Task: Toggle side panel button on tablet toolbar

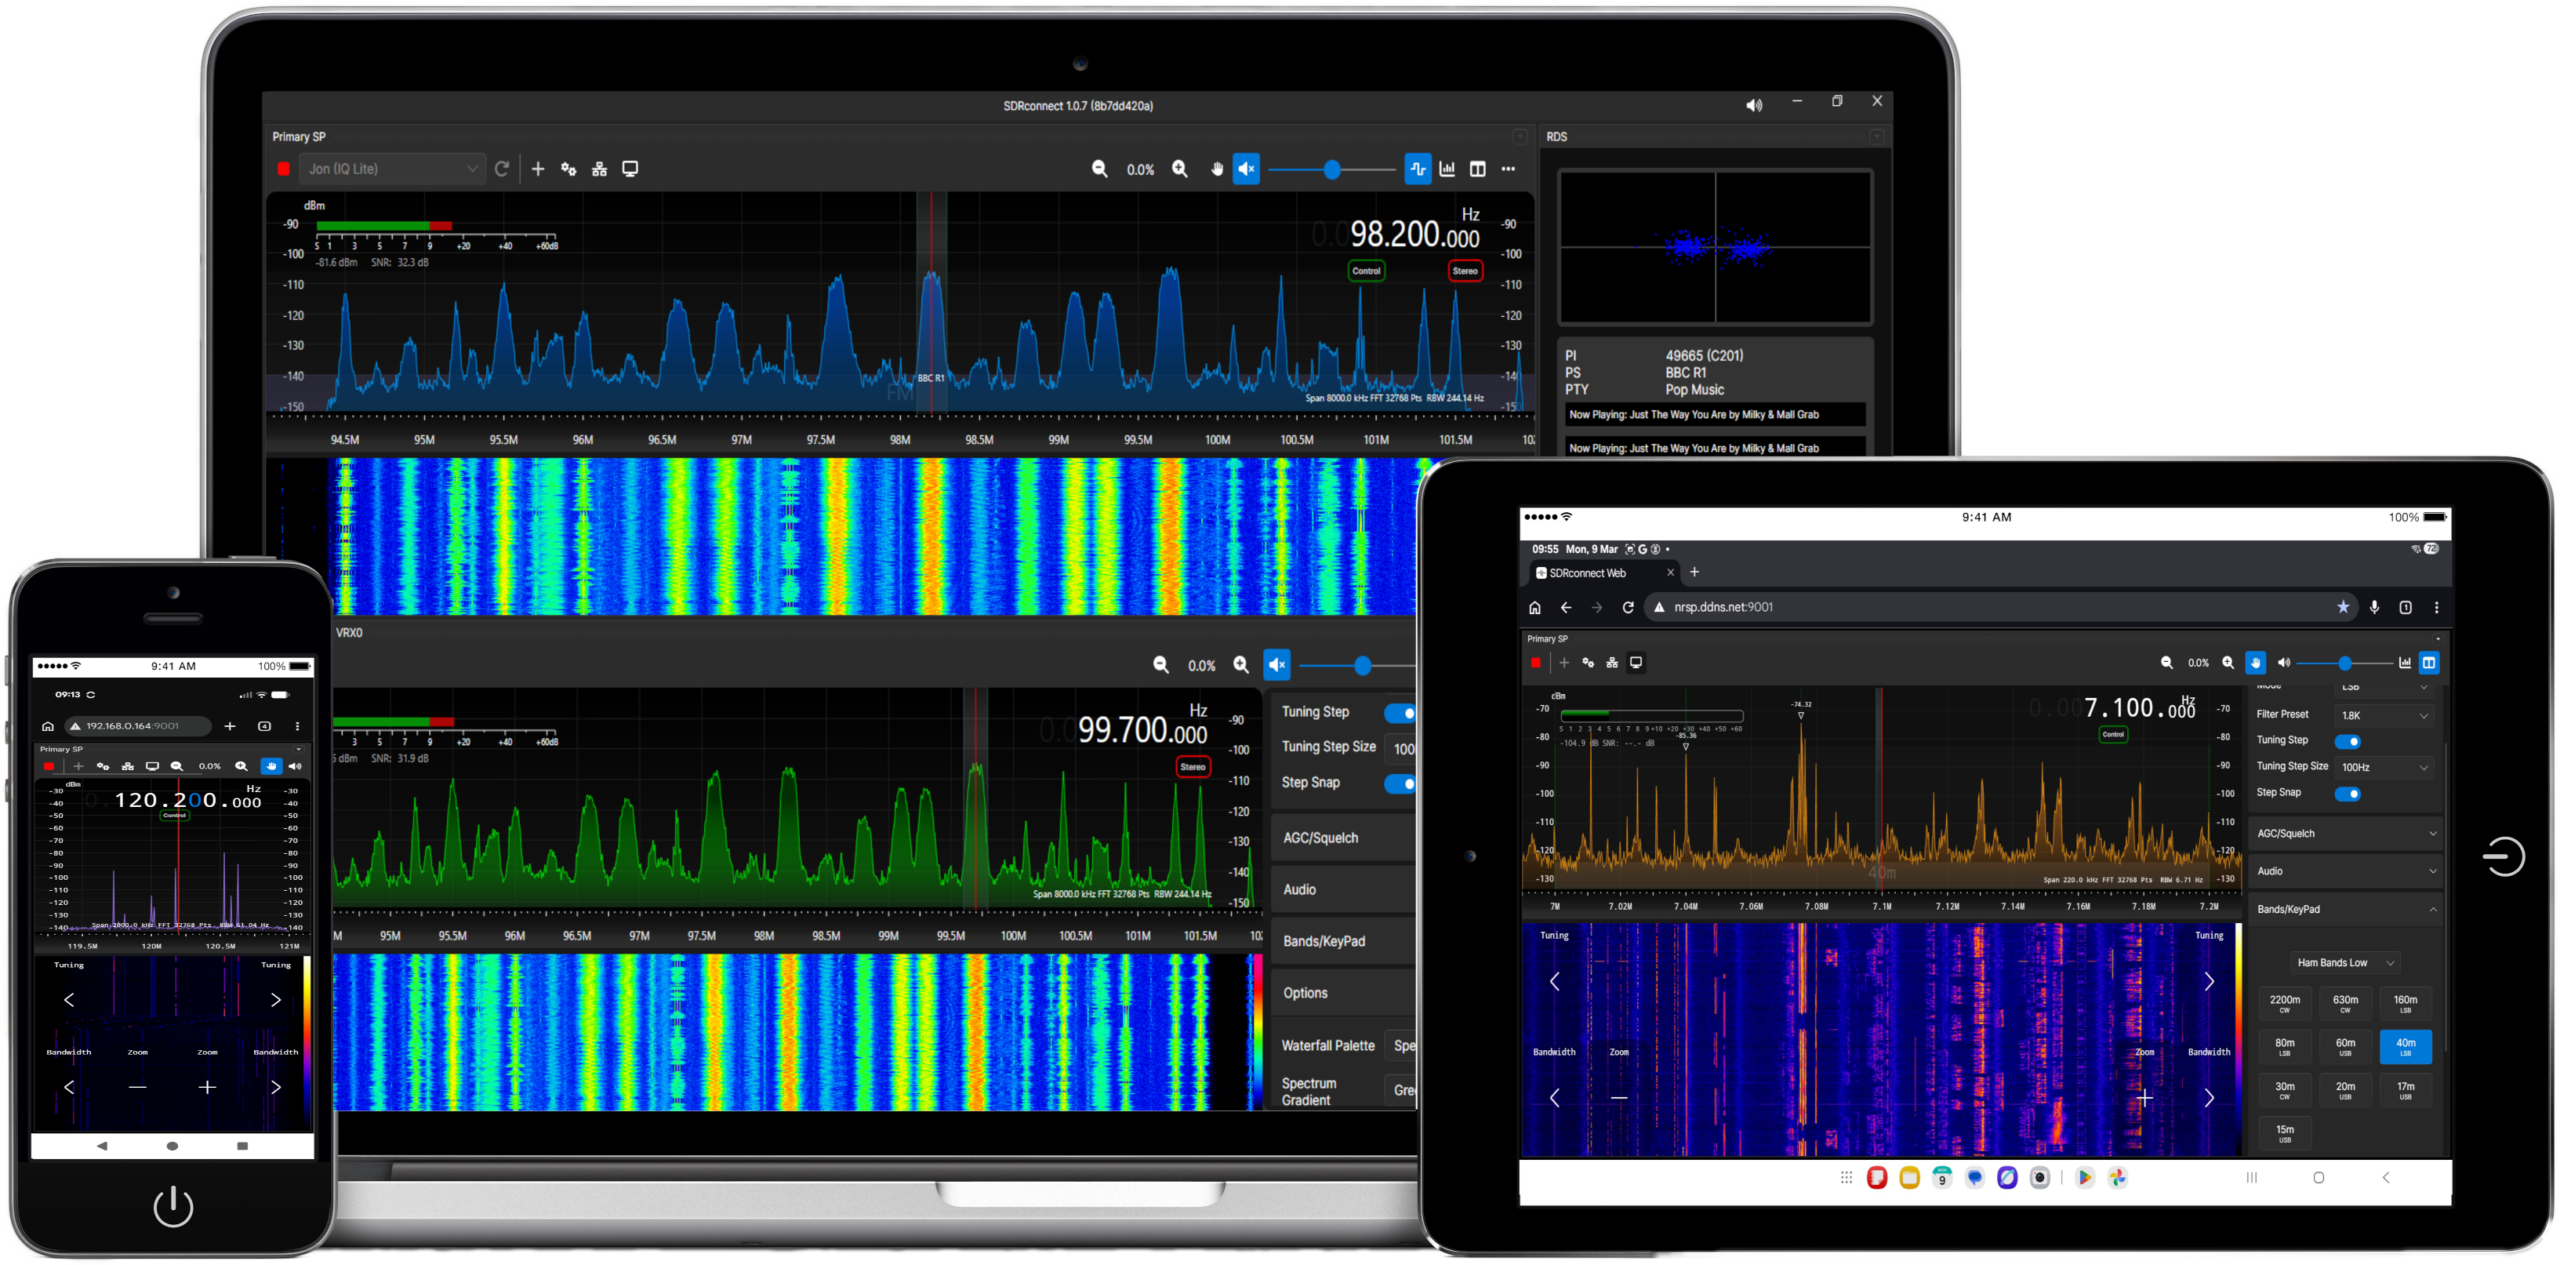Action: pos(2429,662)
